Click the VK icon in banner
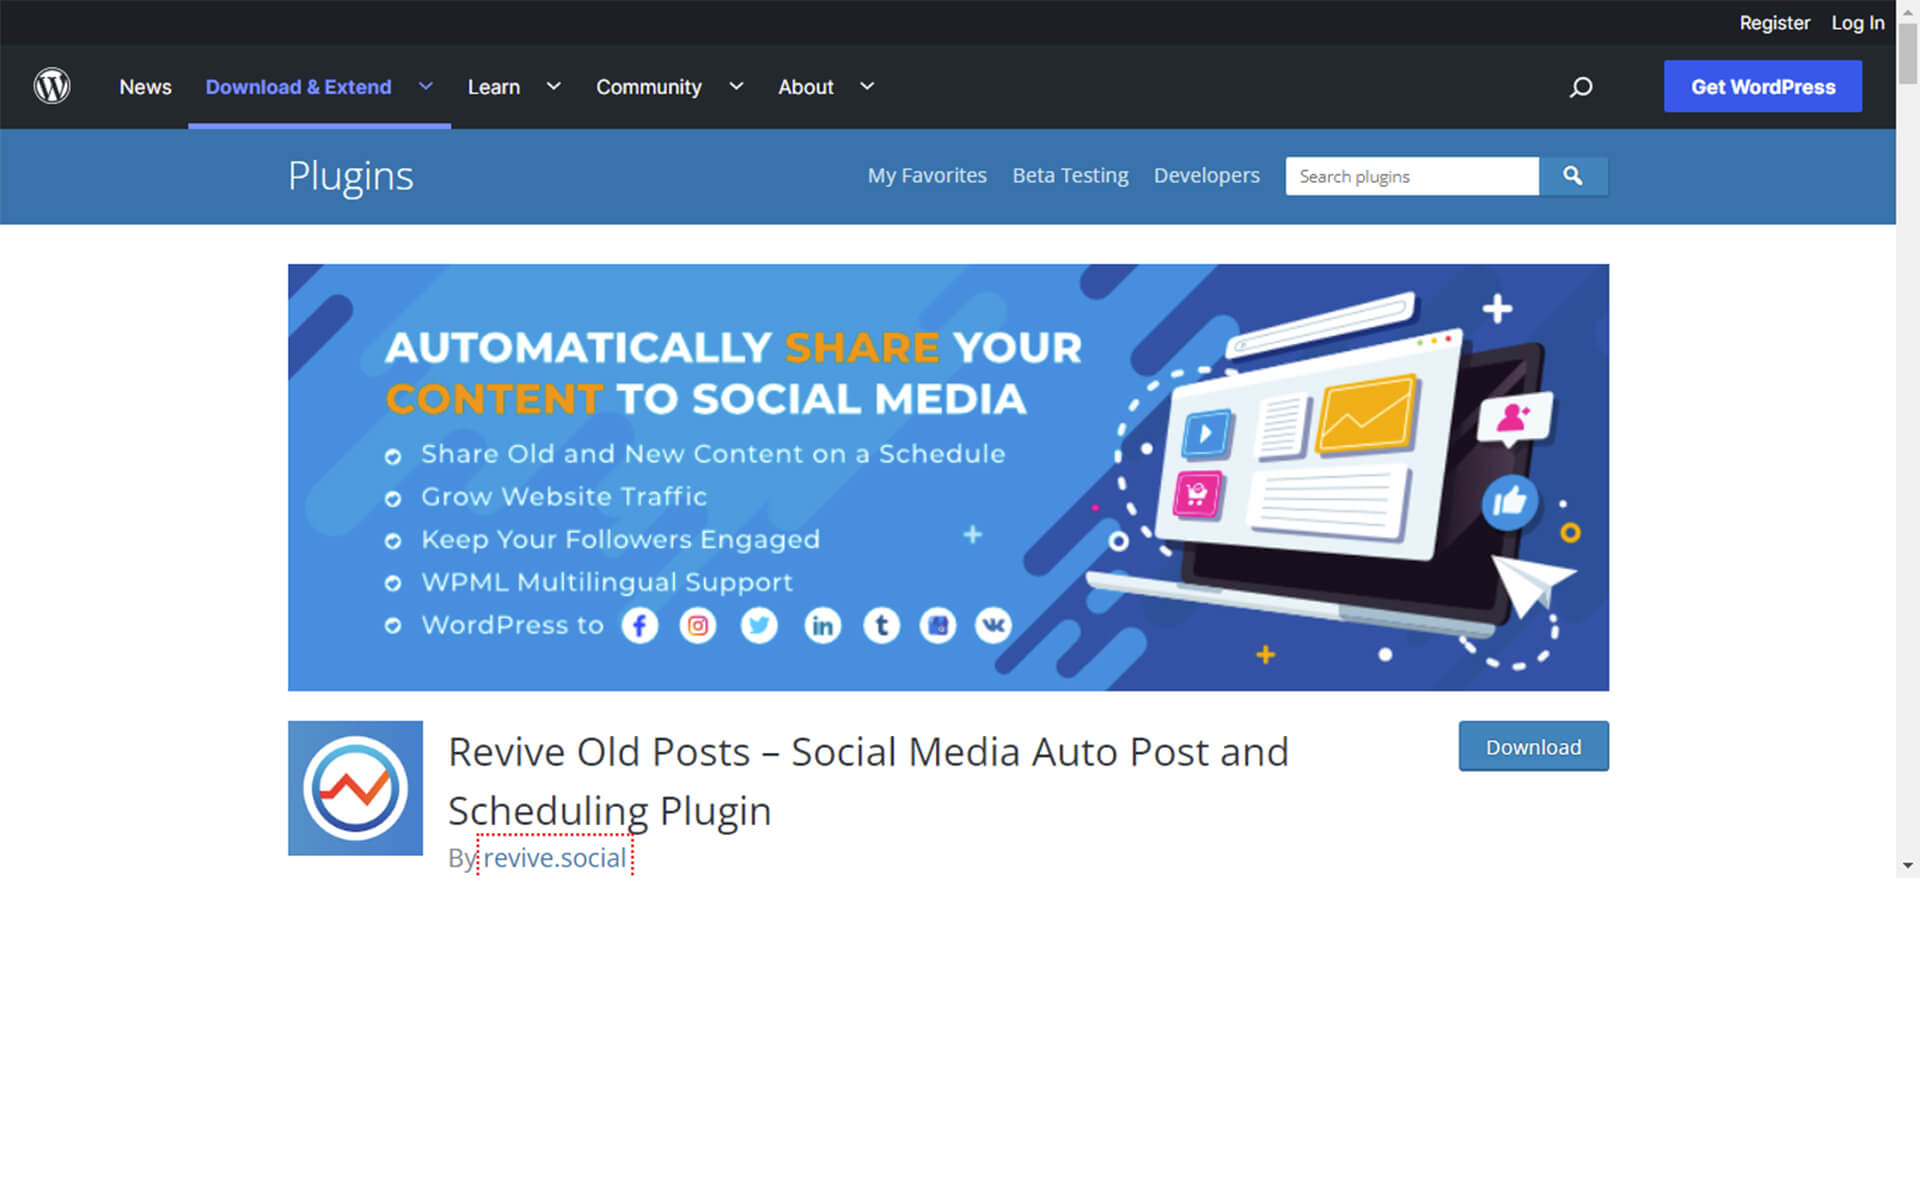Viewport: 1920px width, 1200px height. click(x=993, y=626)
